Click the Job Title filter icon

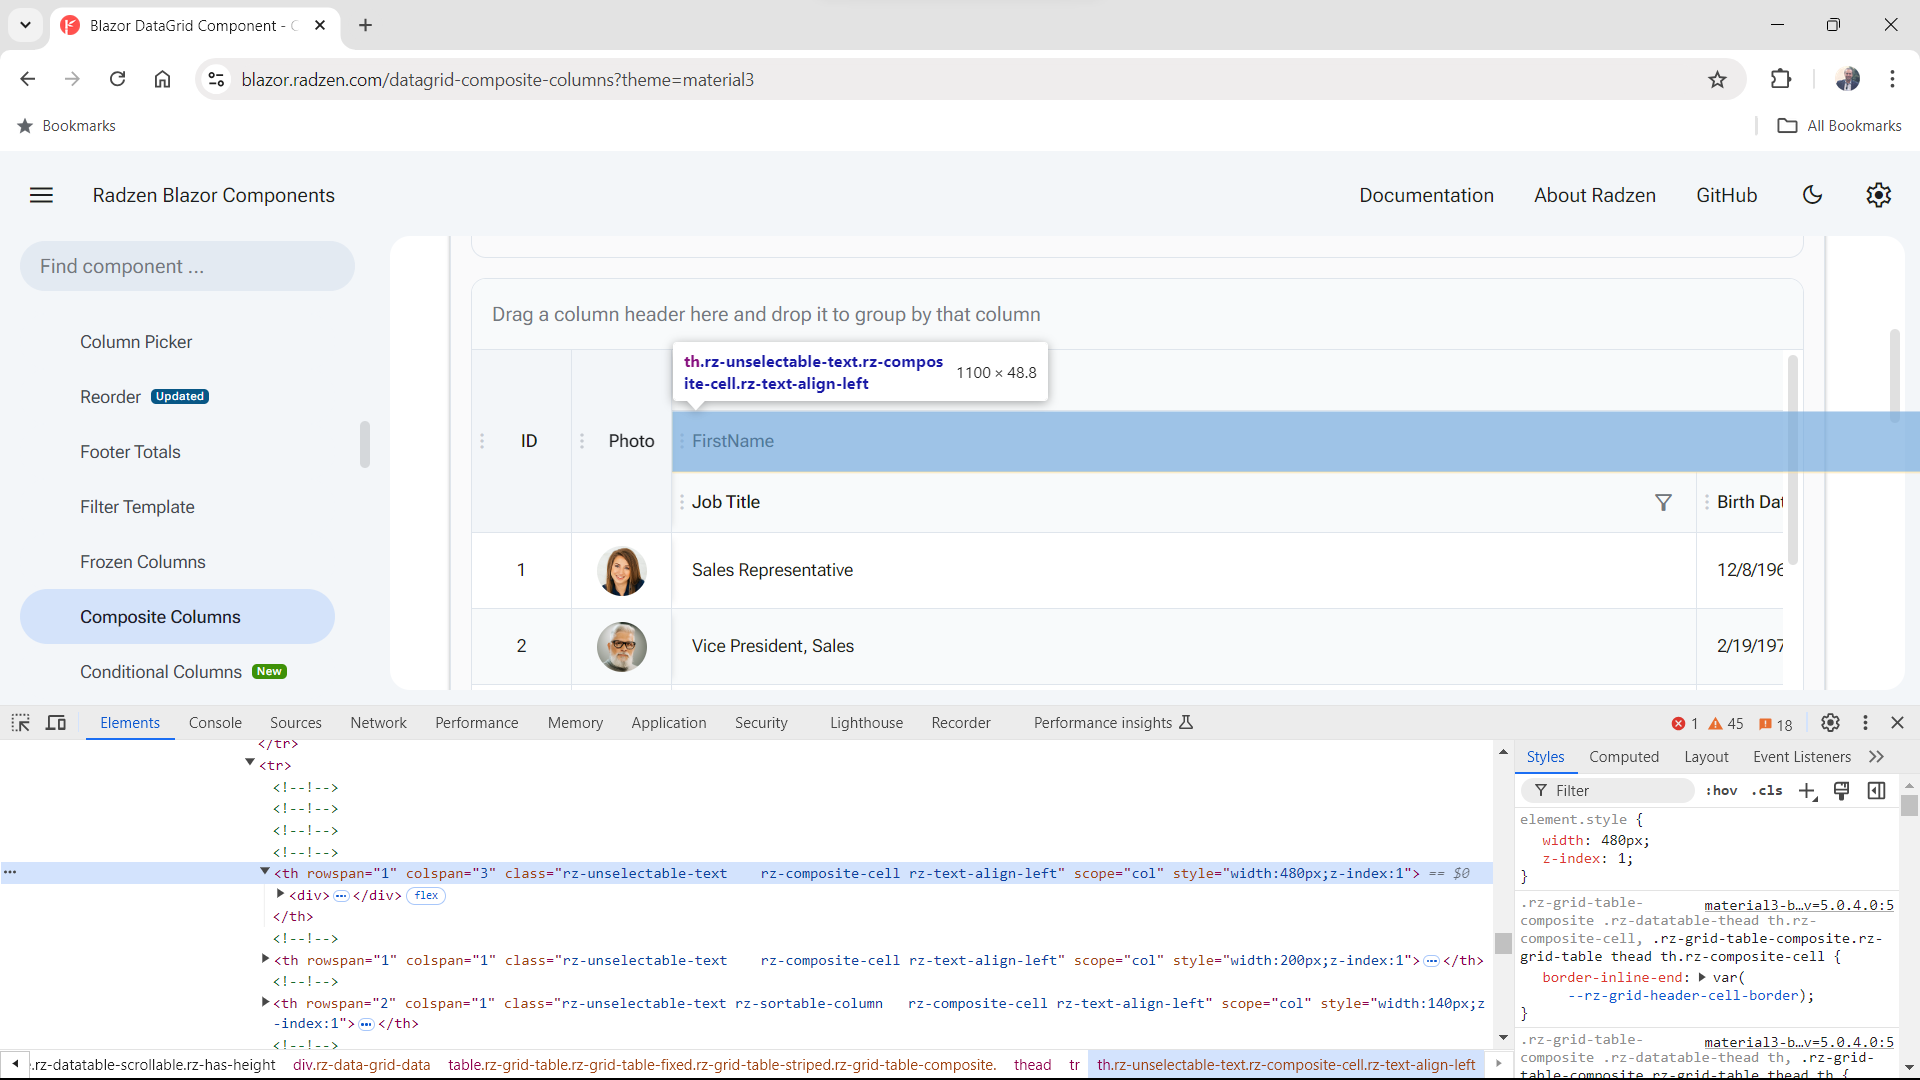(1663, 502)
